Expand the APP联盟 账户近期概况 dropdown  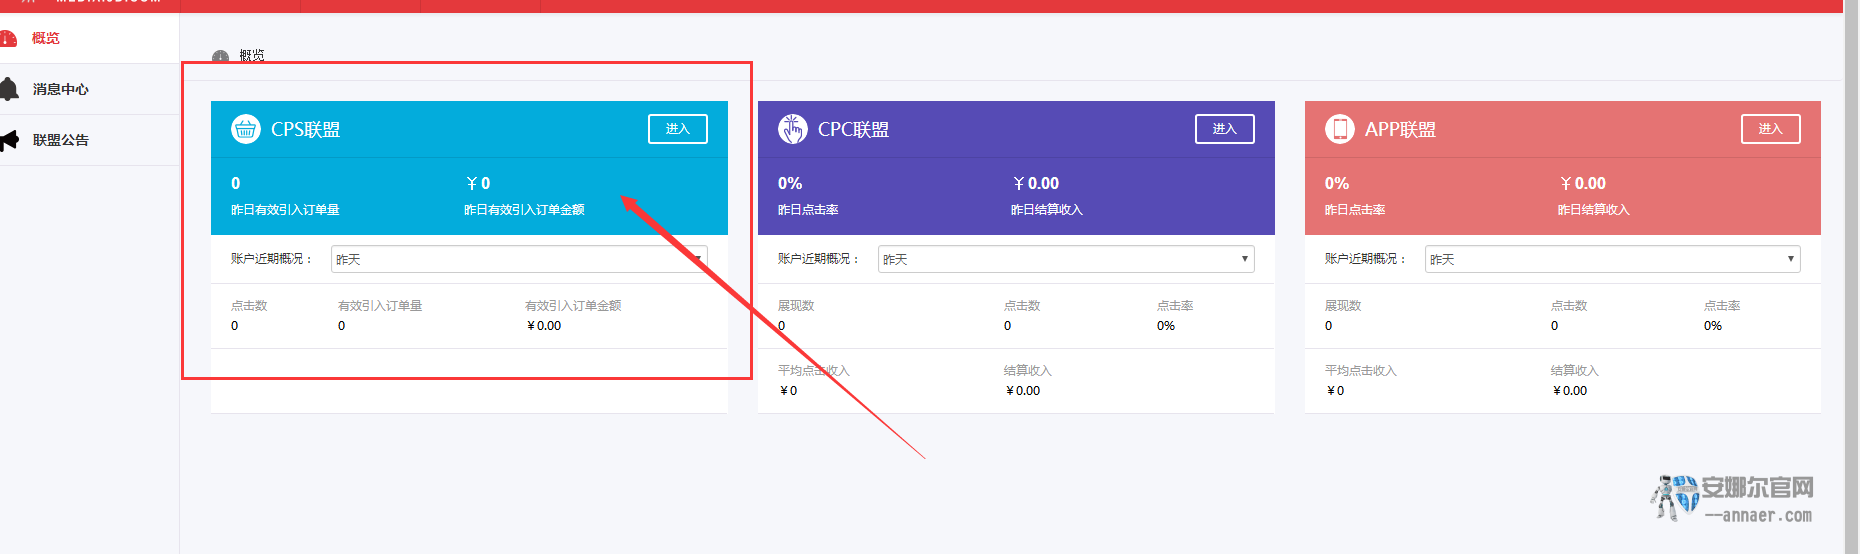pyautogui.click(x=1613, y=259)
